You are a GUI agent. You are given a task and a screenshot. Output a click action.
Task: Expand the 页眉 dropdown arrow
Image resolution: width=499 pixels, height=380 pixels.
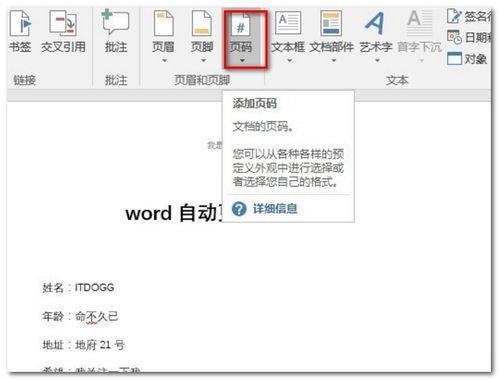coord(164,61)
